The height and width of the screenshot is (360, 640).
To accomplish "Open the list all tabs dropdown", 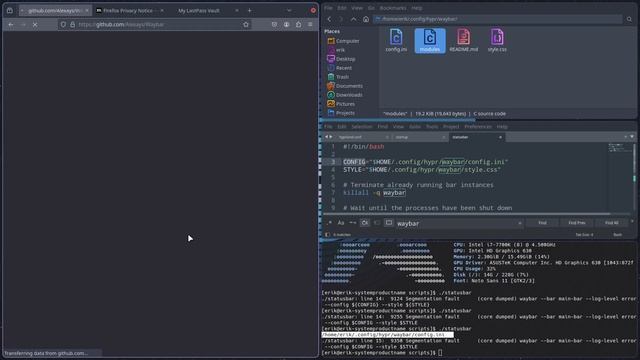I will coord(289,11).
